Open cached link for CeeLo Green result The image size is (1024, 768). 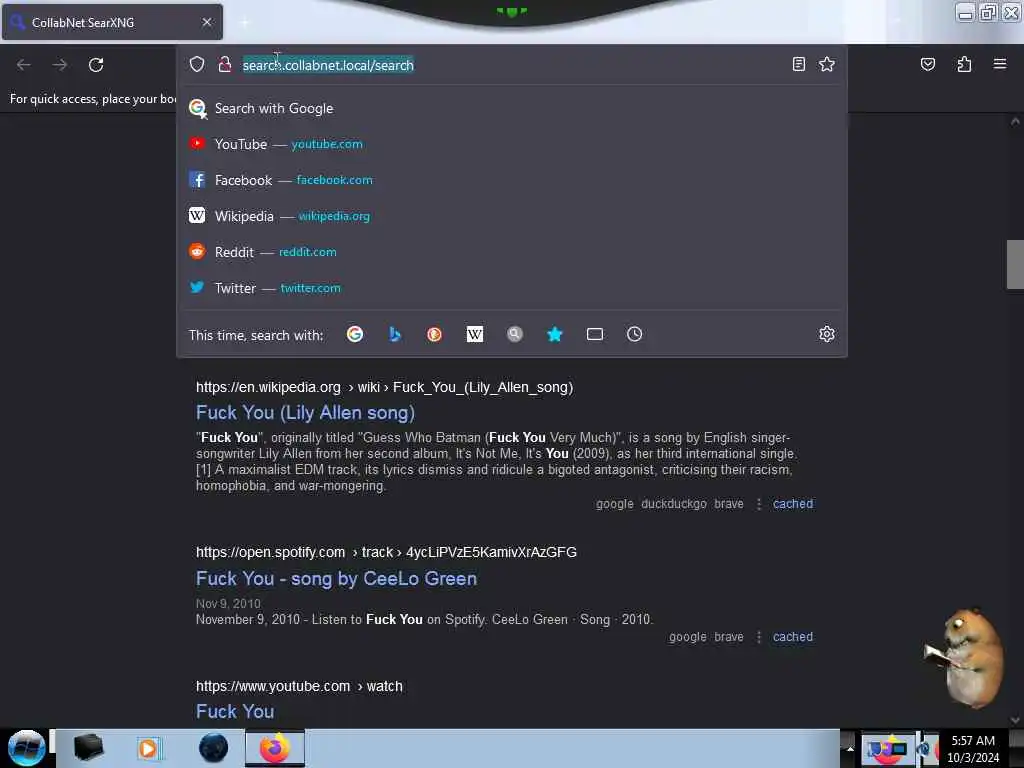click(793, 637)
